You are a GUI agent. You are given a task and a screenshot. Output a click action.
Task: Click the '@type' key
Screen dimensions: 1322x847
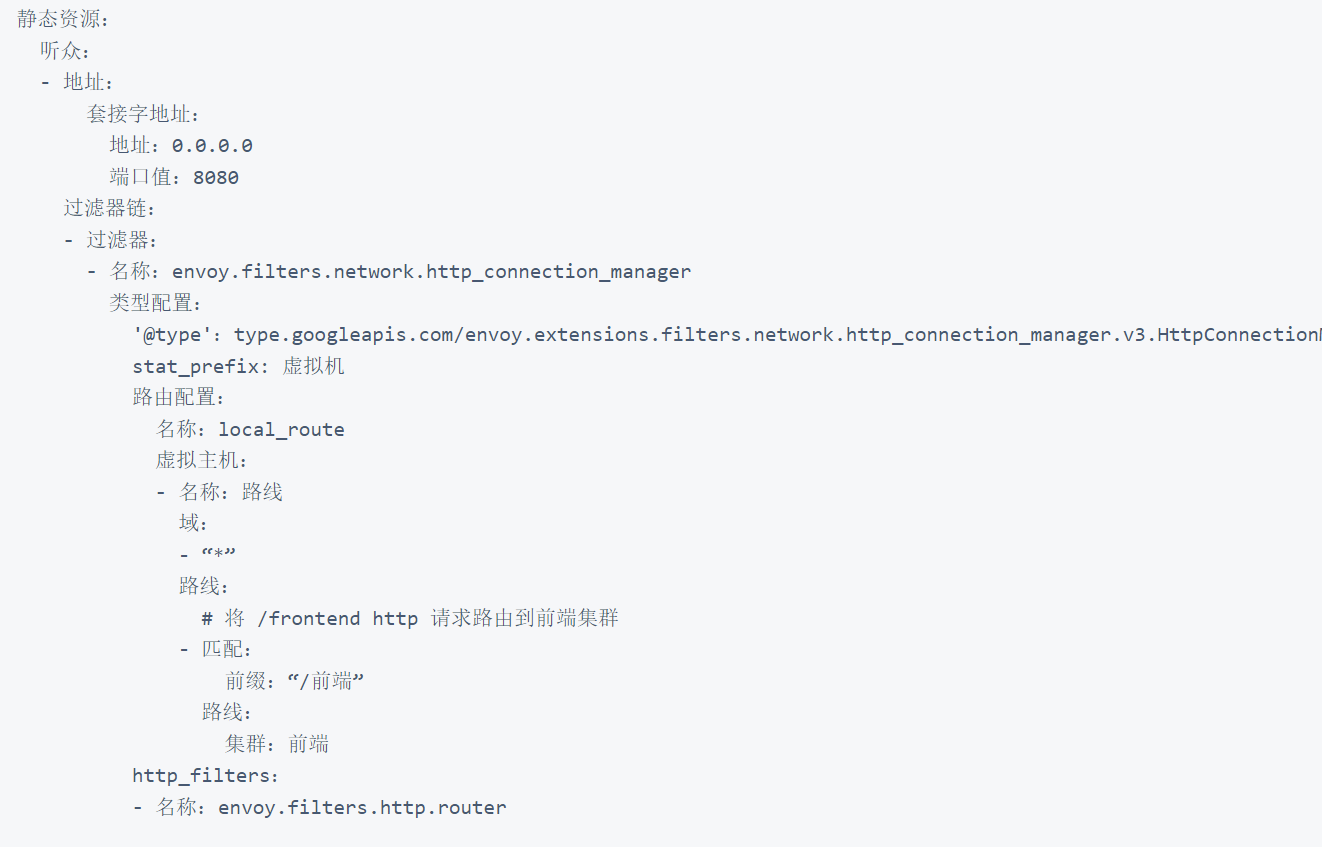pos(167,335)
